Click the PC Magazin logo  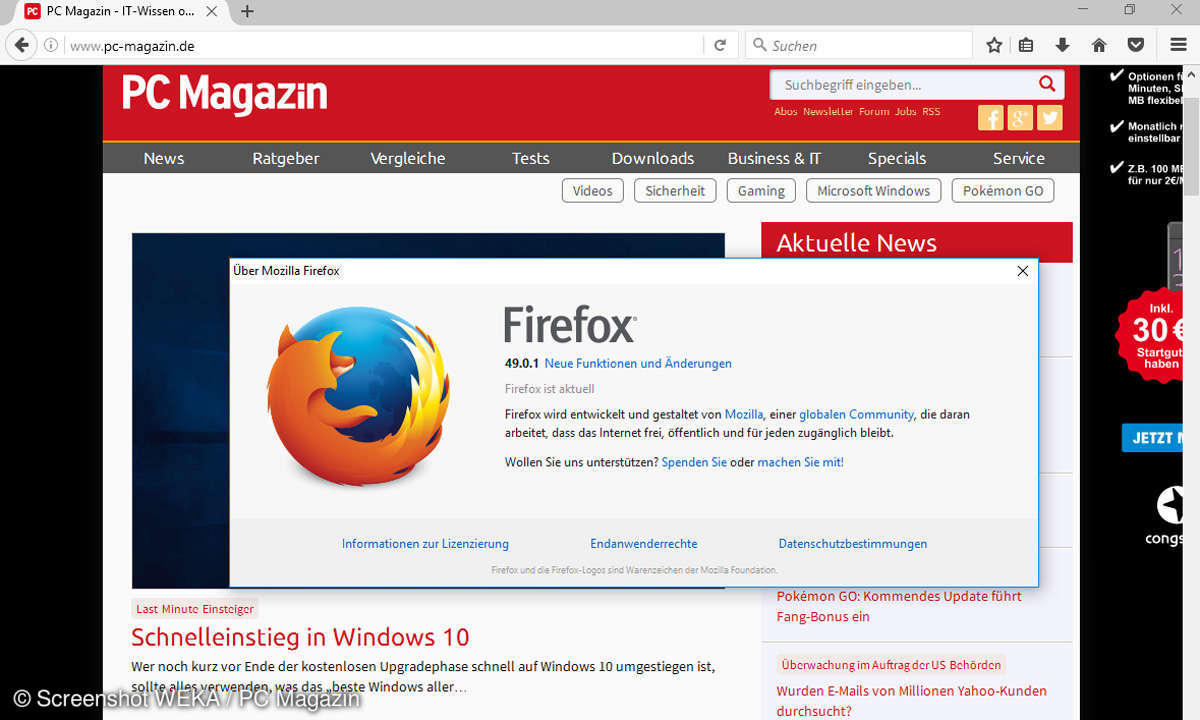tap(225, 95)
